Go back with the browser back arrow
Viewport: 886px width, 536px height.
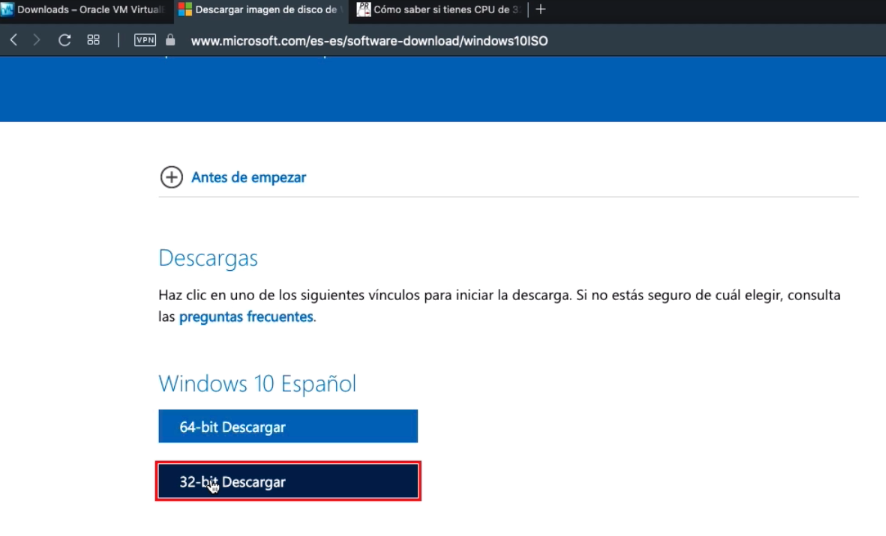14,40
